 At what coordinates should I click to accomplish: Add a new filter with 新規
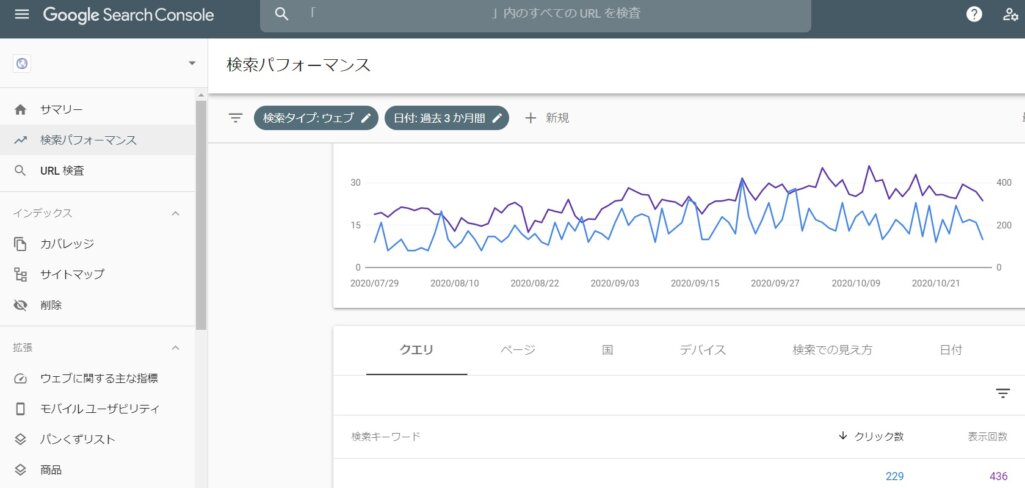pyautogui.click(x=547, y=118)
